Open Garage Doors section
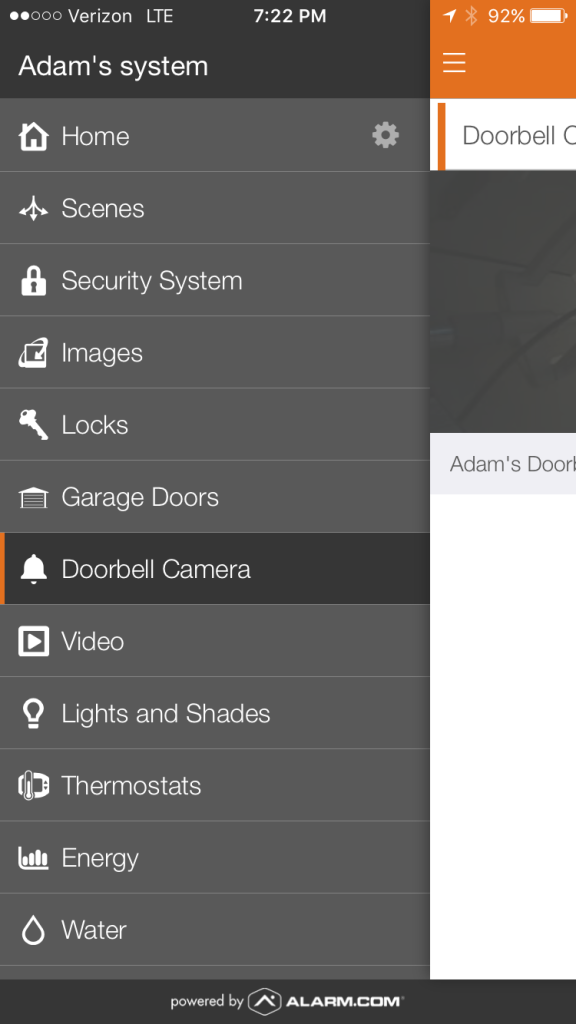Image resolution: width=576 pixels, height=1024 pixels. (x=215, y=497)
